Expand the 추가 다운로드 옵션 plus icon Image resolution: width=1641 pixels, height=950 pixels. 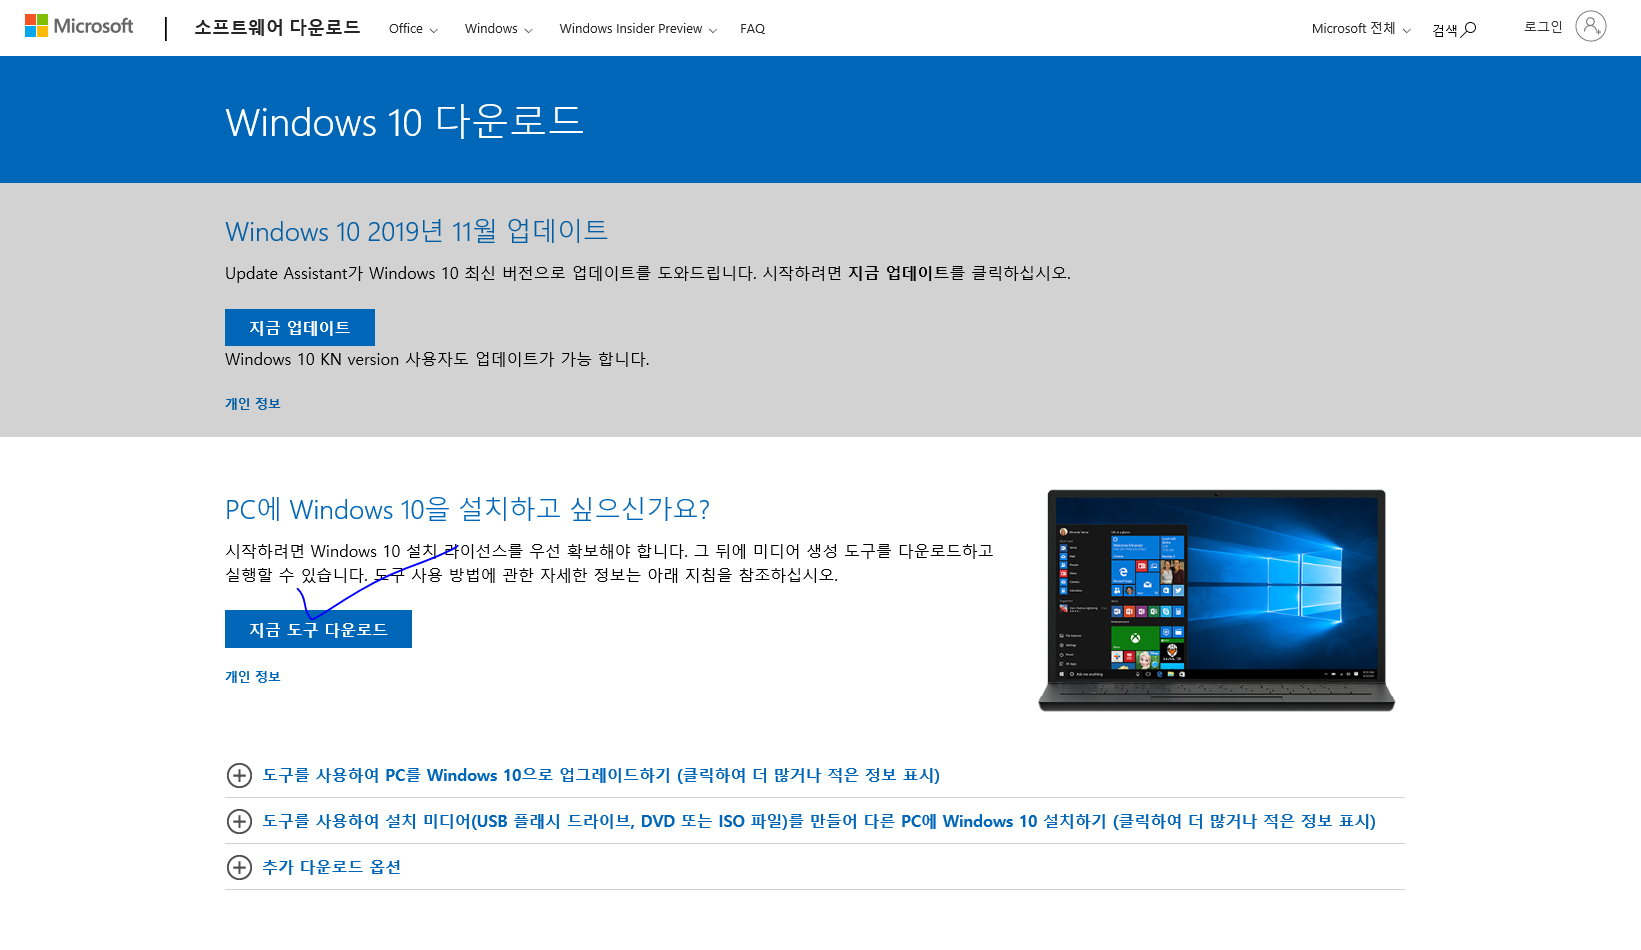coord(239,867)
